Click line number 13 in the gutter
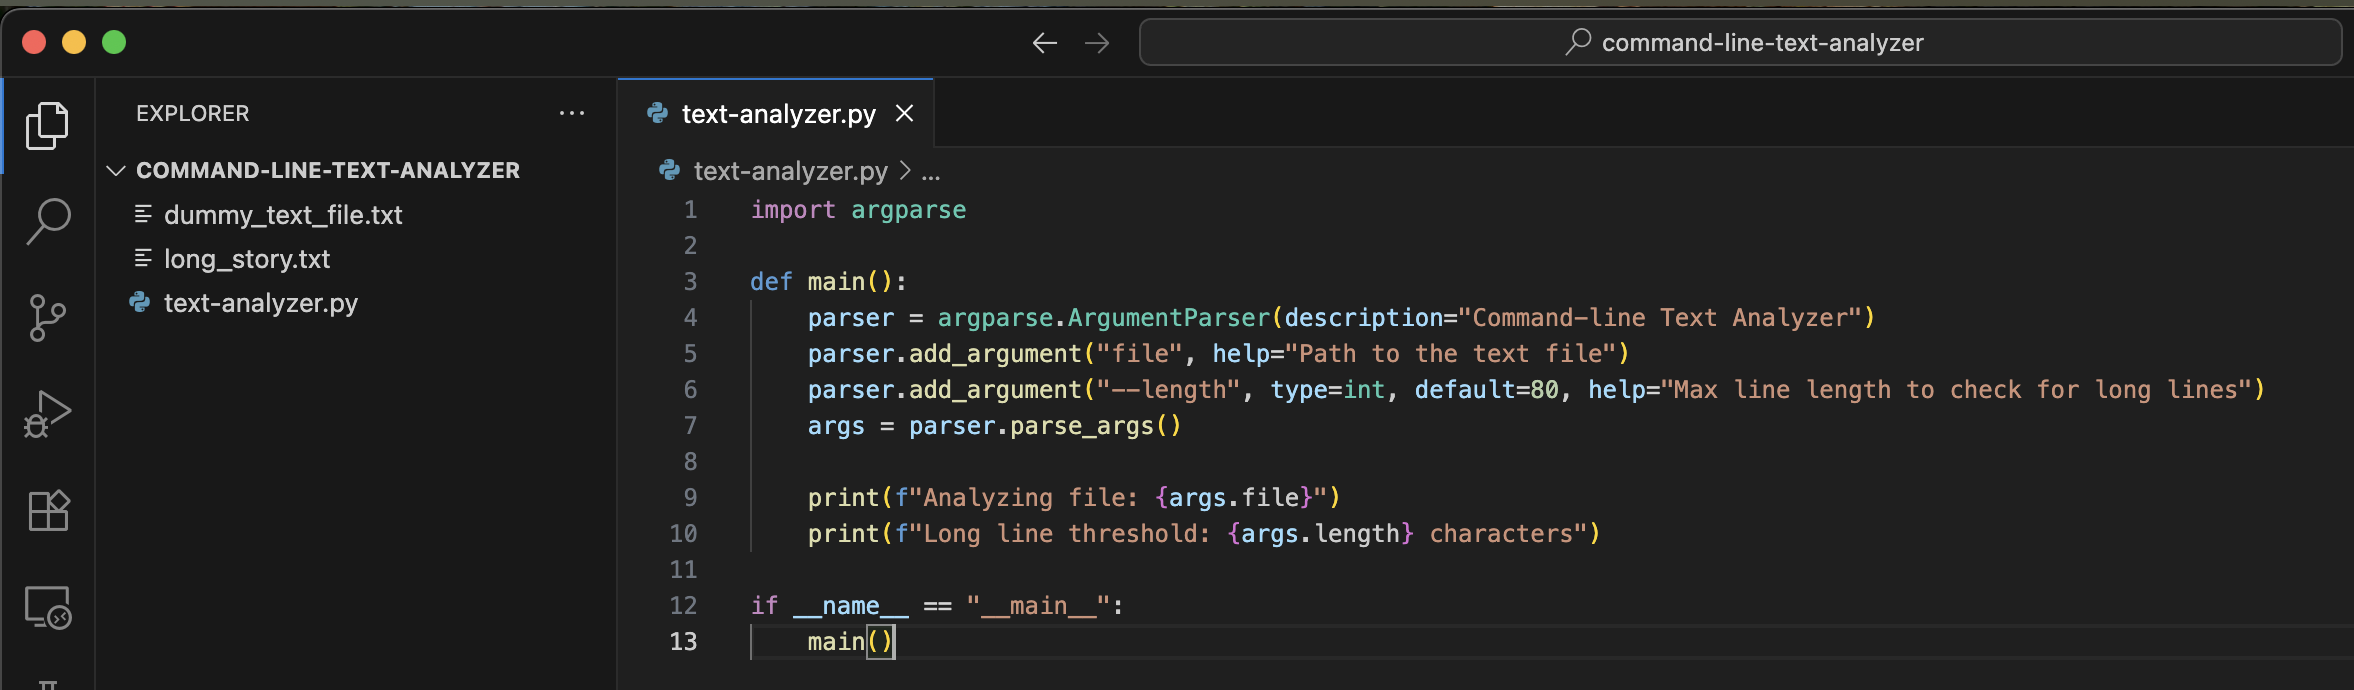Viewport: 2354px width, 690px height. click(683, 642)
